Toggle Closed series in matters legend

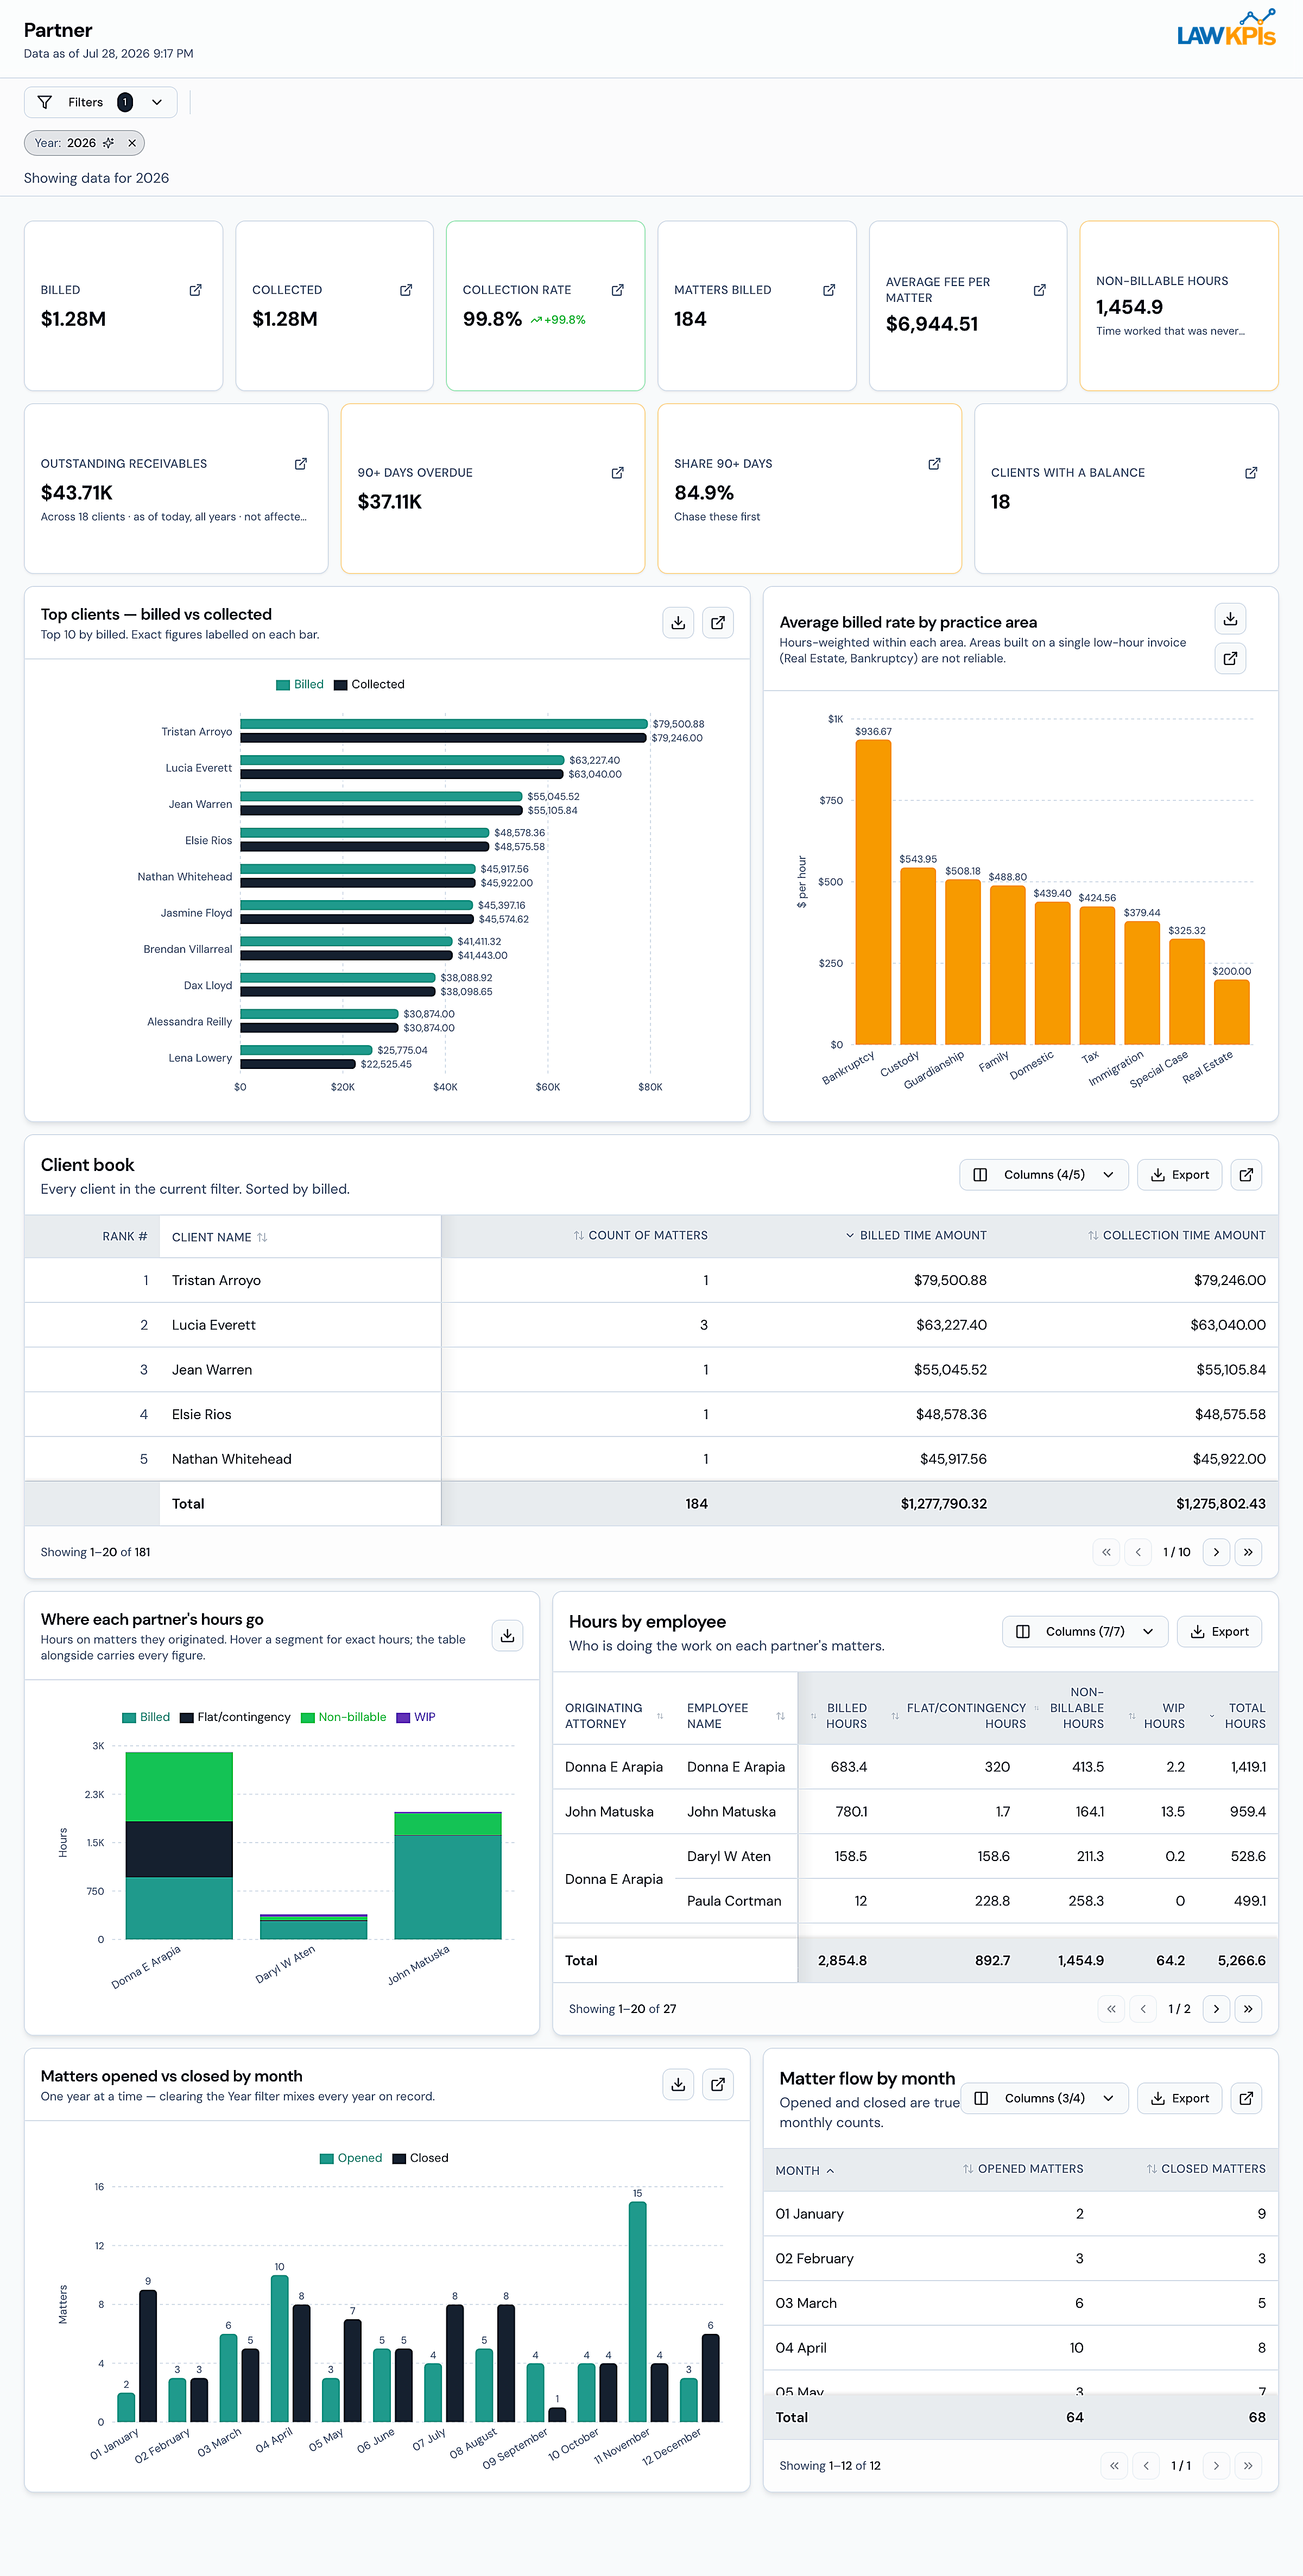tap(420, 2159)
